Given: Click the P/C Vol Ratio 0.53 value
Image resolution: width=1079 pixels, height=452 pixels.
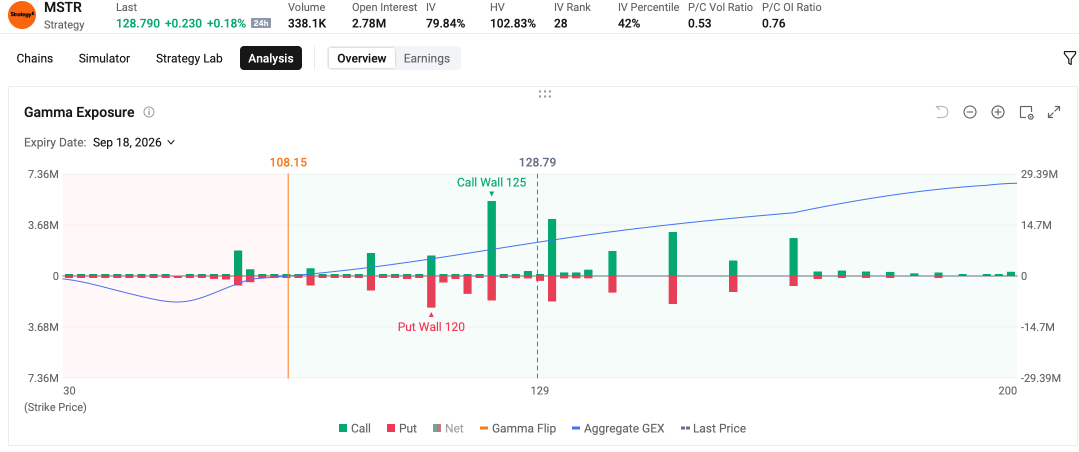Looking at the screenshot, I should tap(699, 23).
